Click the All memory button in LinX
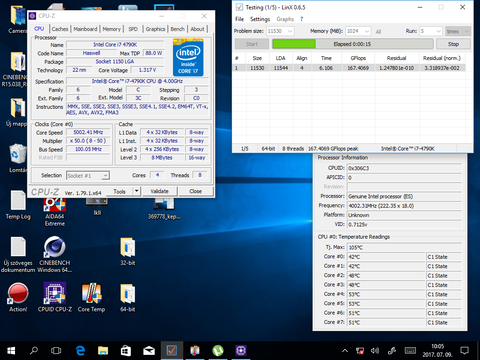480x360 pixels. pos(378,32)
